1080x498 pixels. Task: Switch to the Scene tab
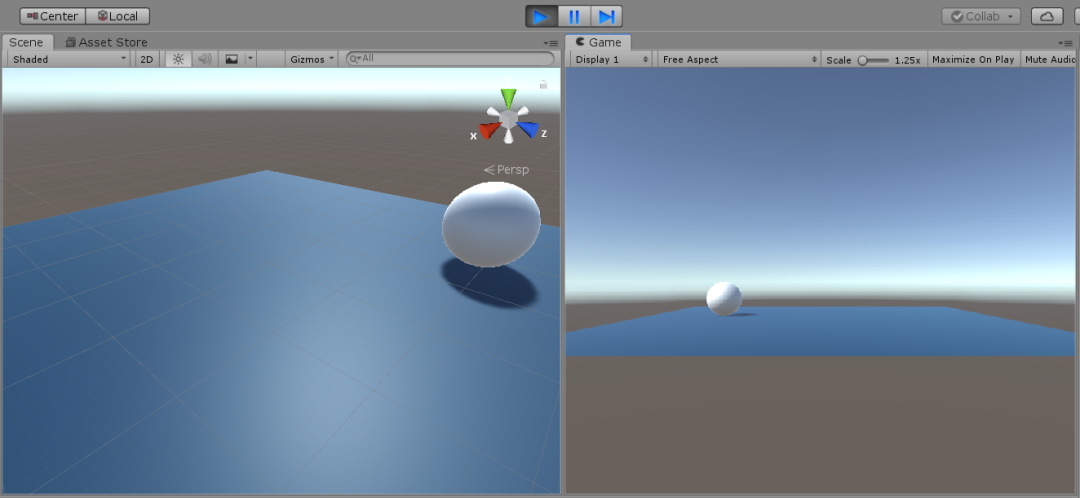tap(26, 42)
